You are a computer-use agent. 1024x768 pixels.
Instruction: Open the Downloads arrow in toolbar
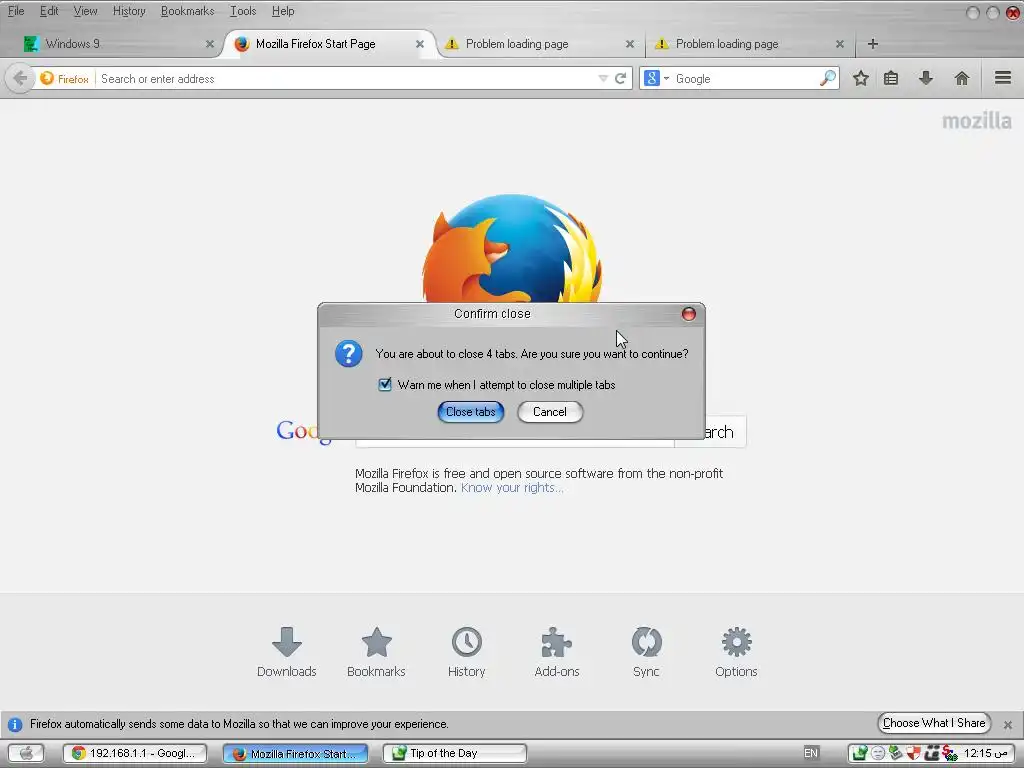[925, 78]
